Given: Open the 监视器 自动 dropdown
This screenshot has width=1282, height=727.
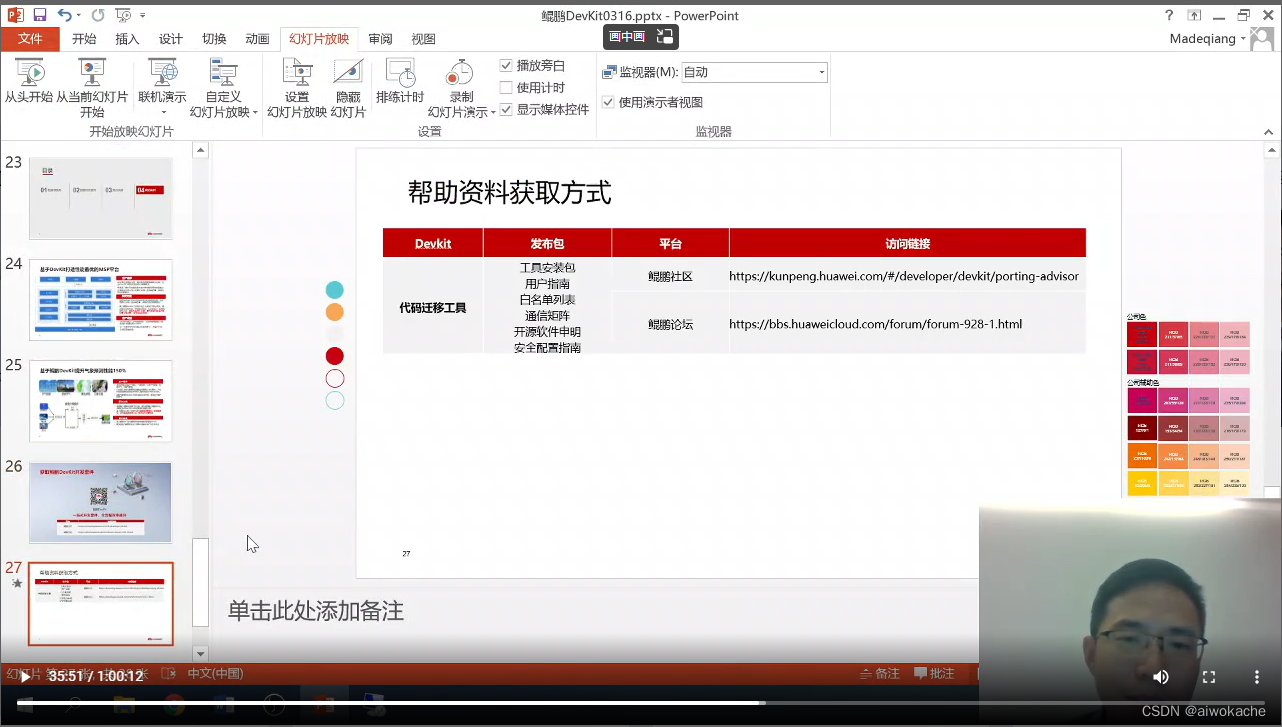Looking at the screenshot, I should tap(754, 72).
